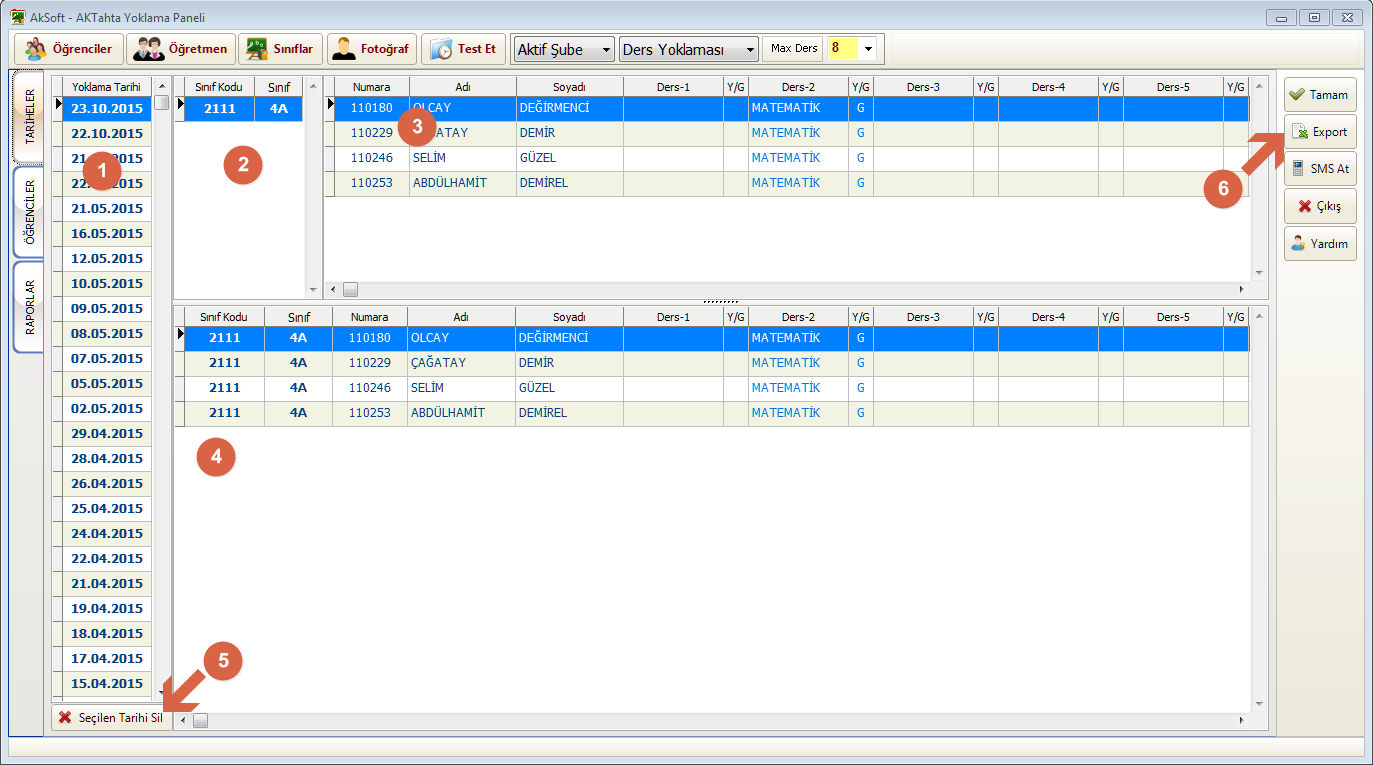Click the Yoklama Tarihi column header
The height and width of the screenshot is (765, 1373).
click(107, 86)
